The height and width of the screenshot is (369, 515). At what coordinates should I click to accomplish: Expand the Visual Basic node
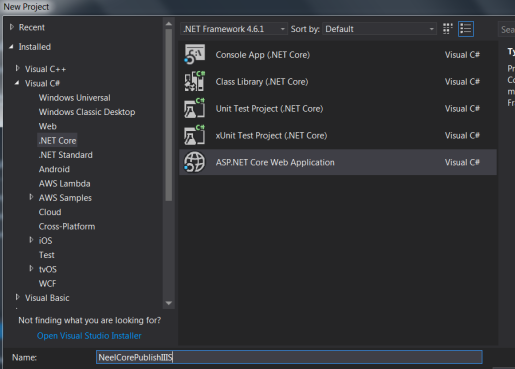tap(18, 297)
